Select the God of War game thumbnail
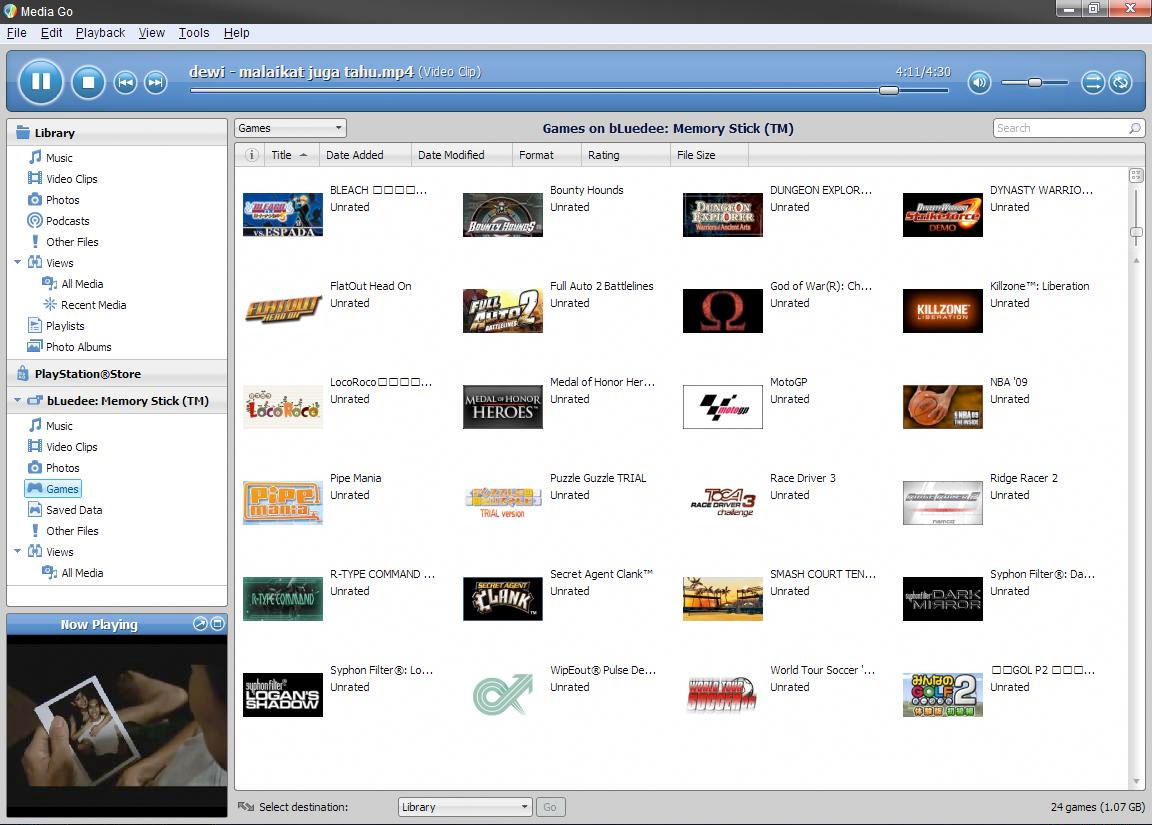The image size is (1152, 825). click(723, 311)
